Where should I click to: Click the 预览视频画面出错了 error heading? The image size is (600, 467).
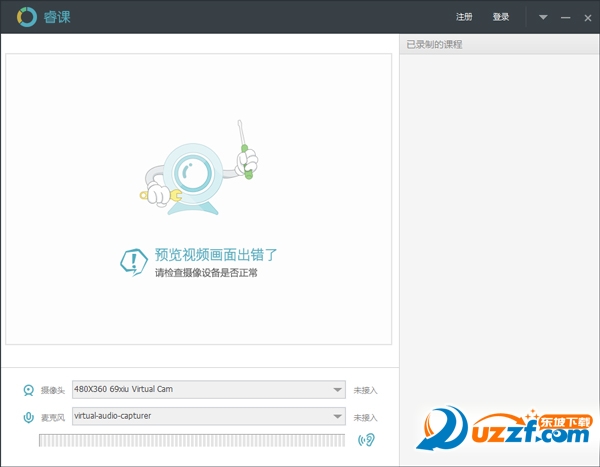click(216, 255)
